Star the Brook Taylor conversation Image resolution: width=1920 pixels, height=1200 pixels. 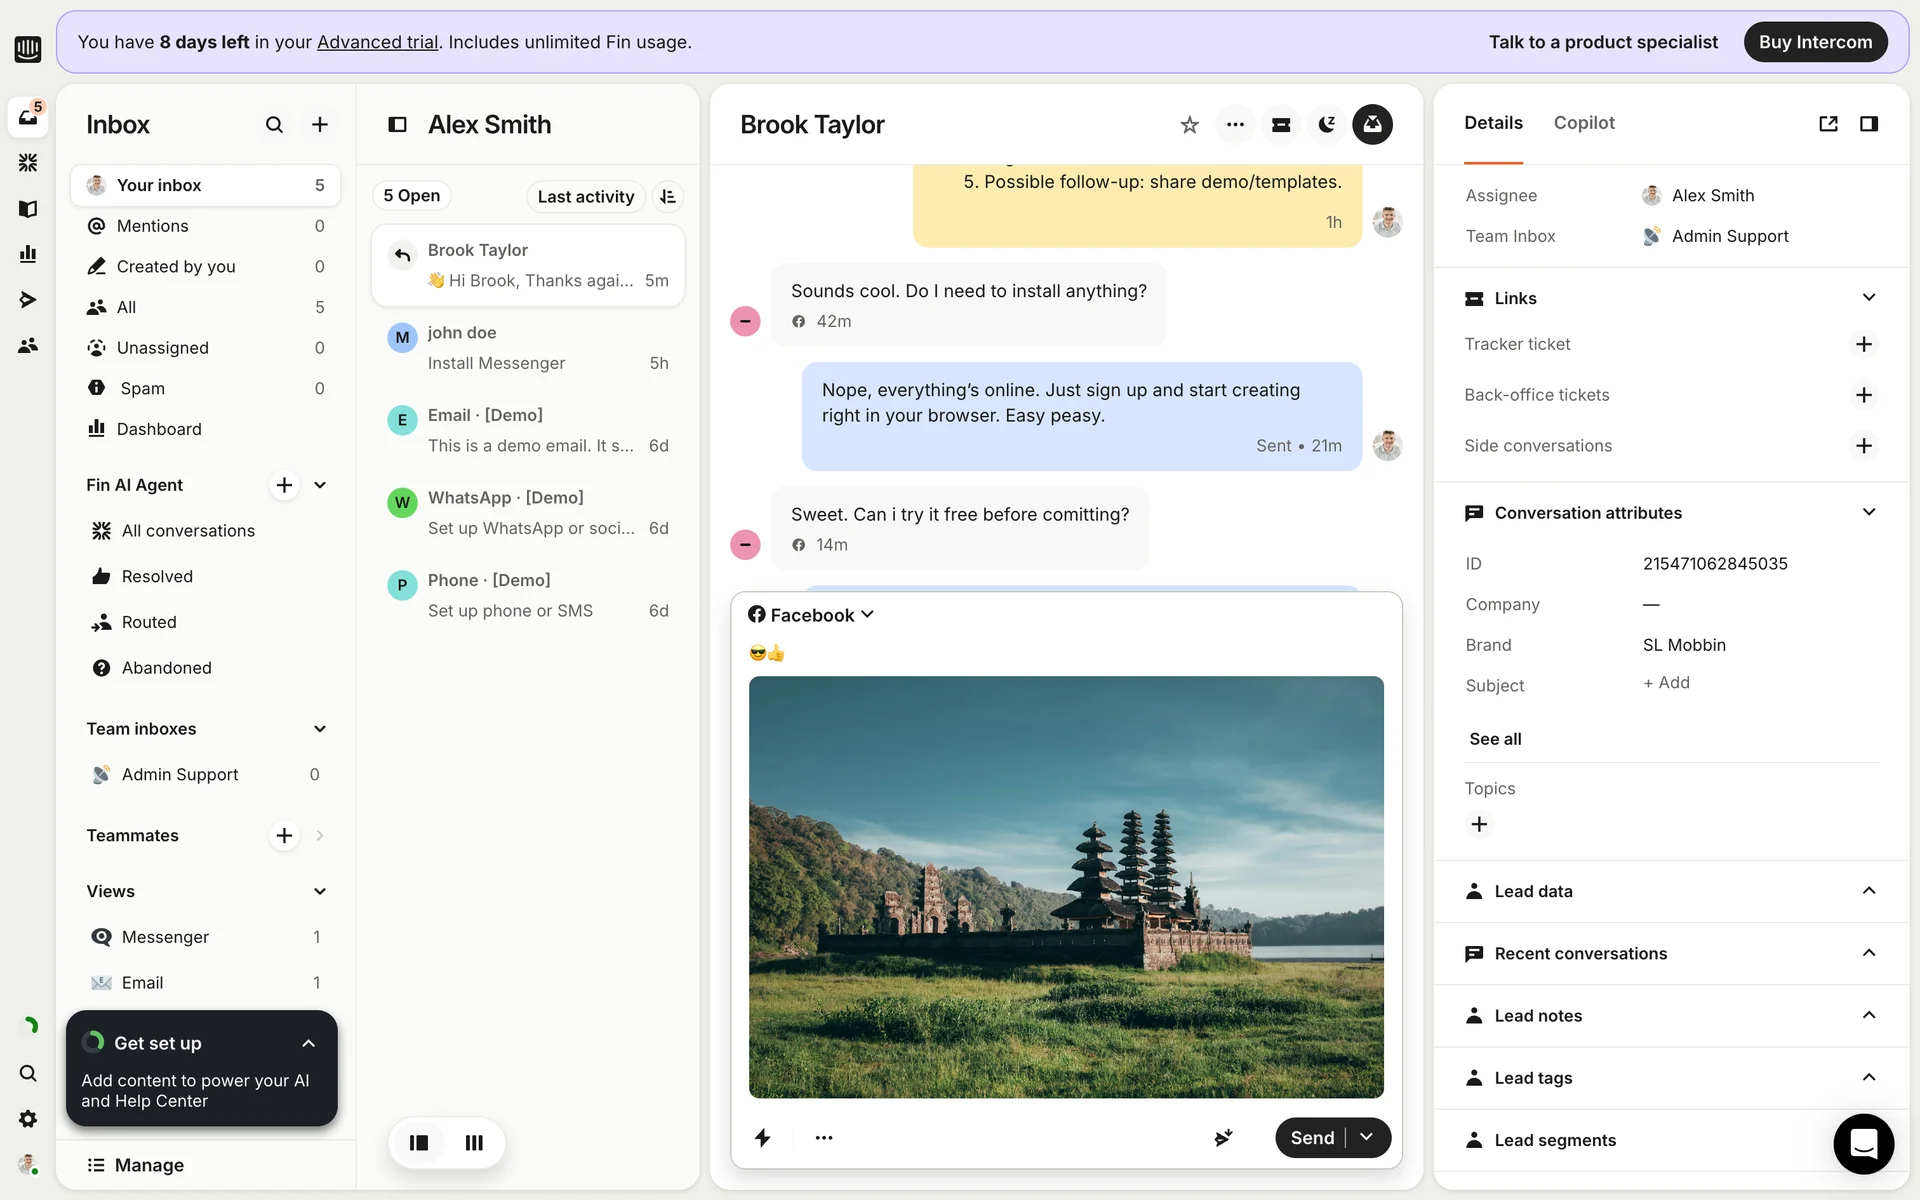click(1189, 125)
